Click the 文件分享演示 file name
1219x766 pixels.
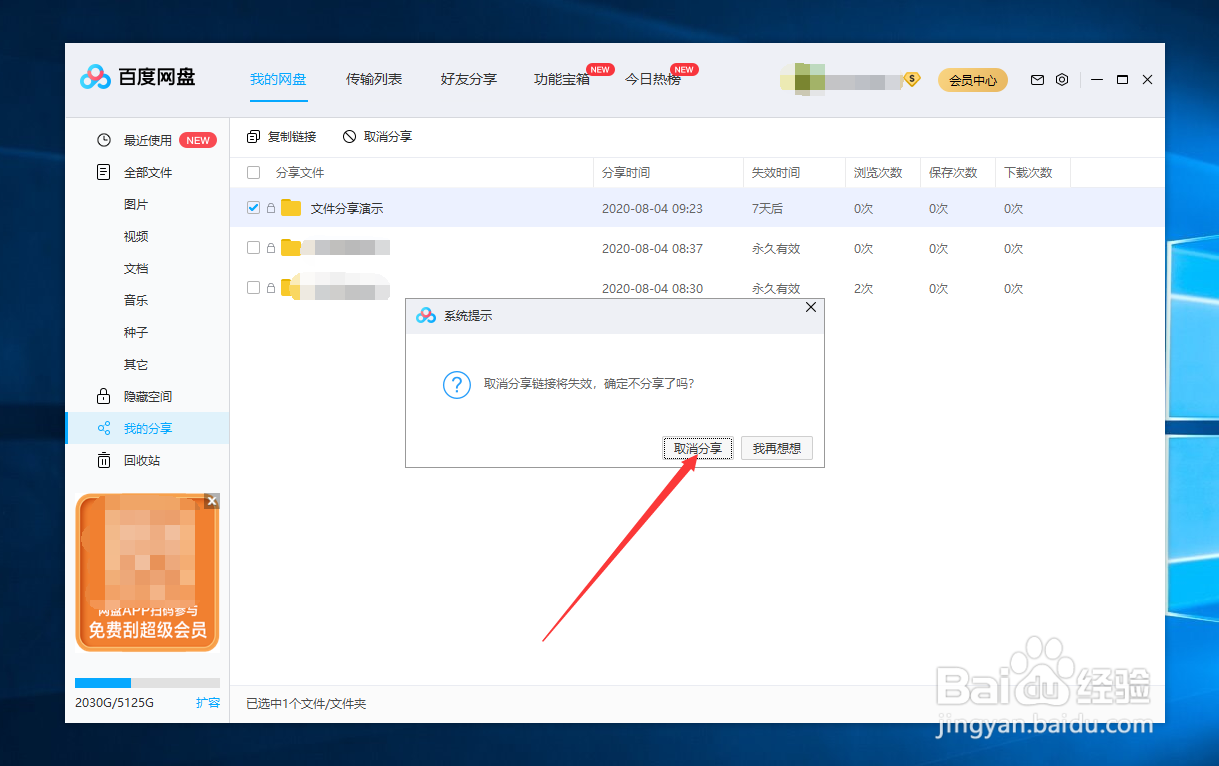click(x=347, y=208)
